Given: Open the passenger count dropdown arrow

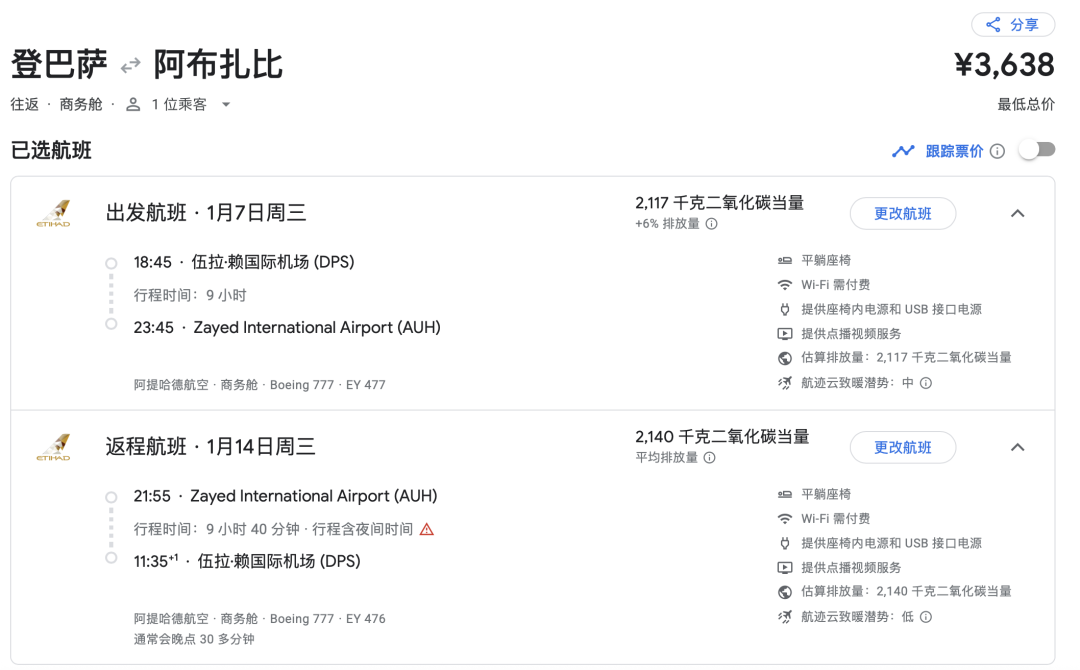Looking at the screenshot, I should [226, 105].
